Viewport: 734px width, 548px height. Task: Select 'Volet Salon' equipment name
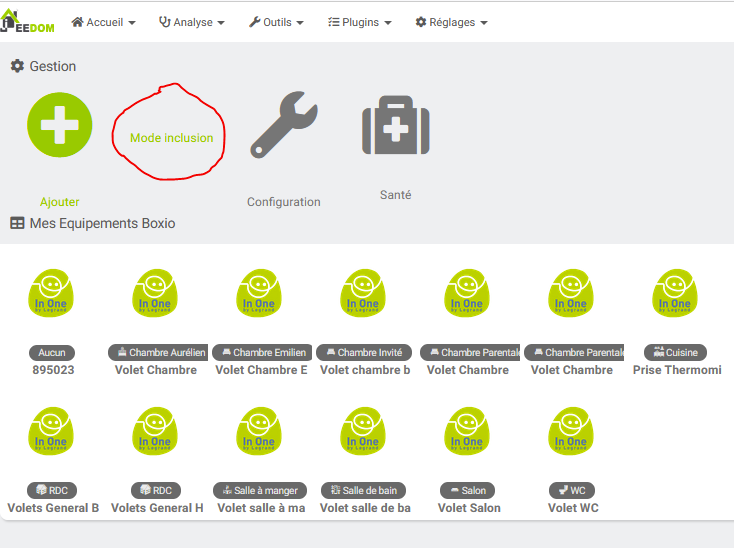click(x=469, y=508)
